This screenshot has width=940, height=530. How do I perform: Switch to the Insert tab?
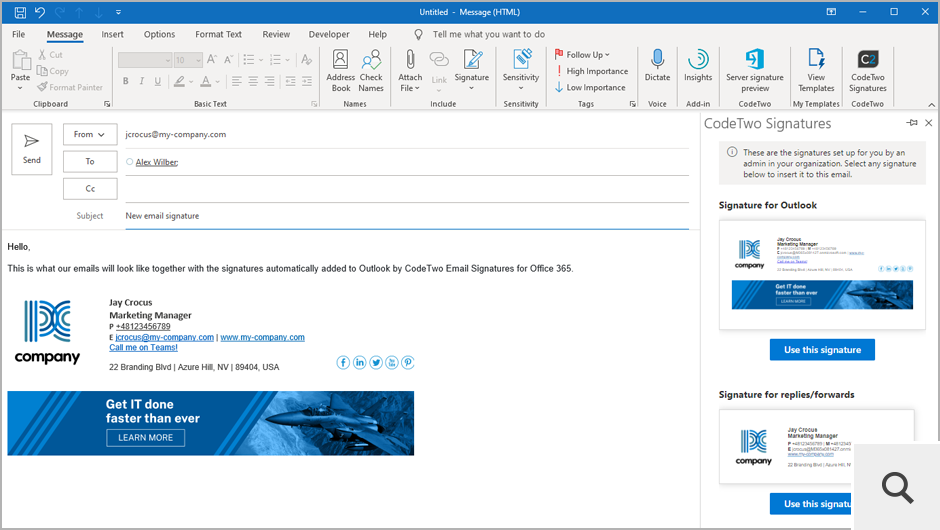112,34
